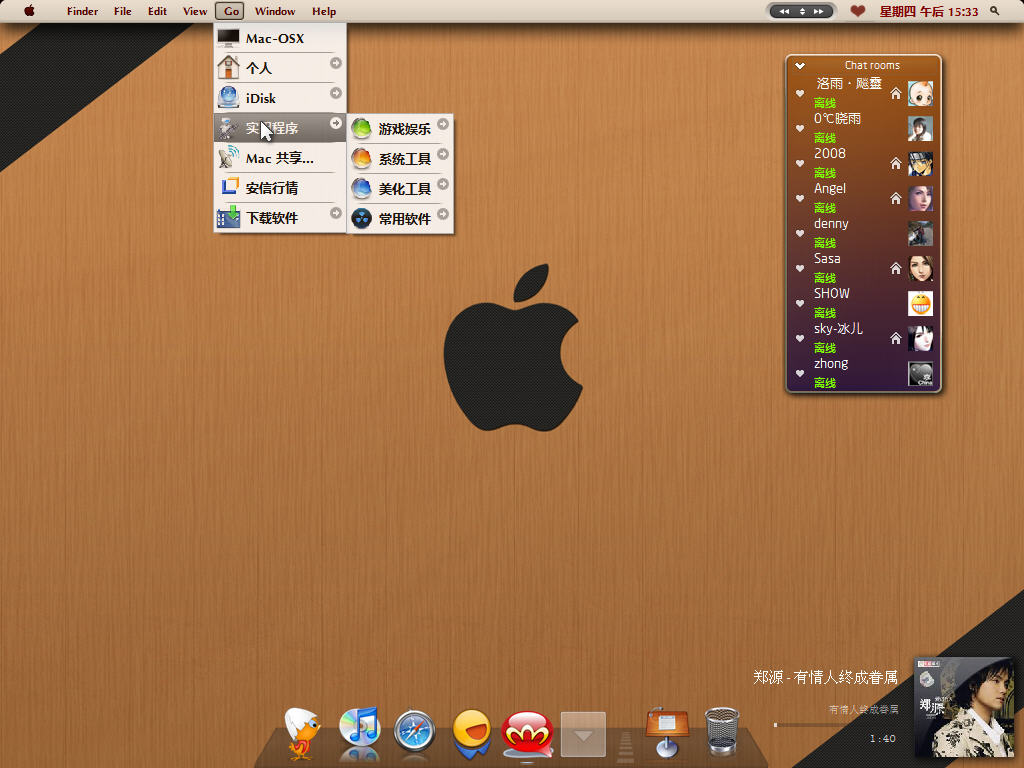Close the open Go menu
This screenshot has height=768, width=1024.
[x=230, y=11]
